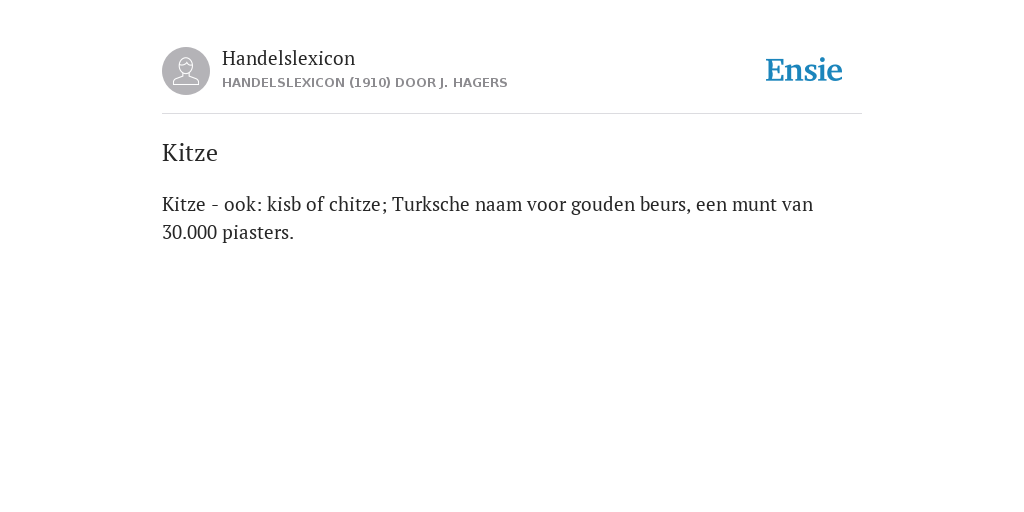Click the word Turksche in the definition

point(431,204)
